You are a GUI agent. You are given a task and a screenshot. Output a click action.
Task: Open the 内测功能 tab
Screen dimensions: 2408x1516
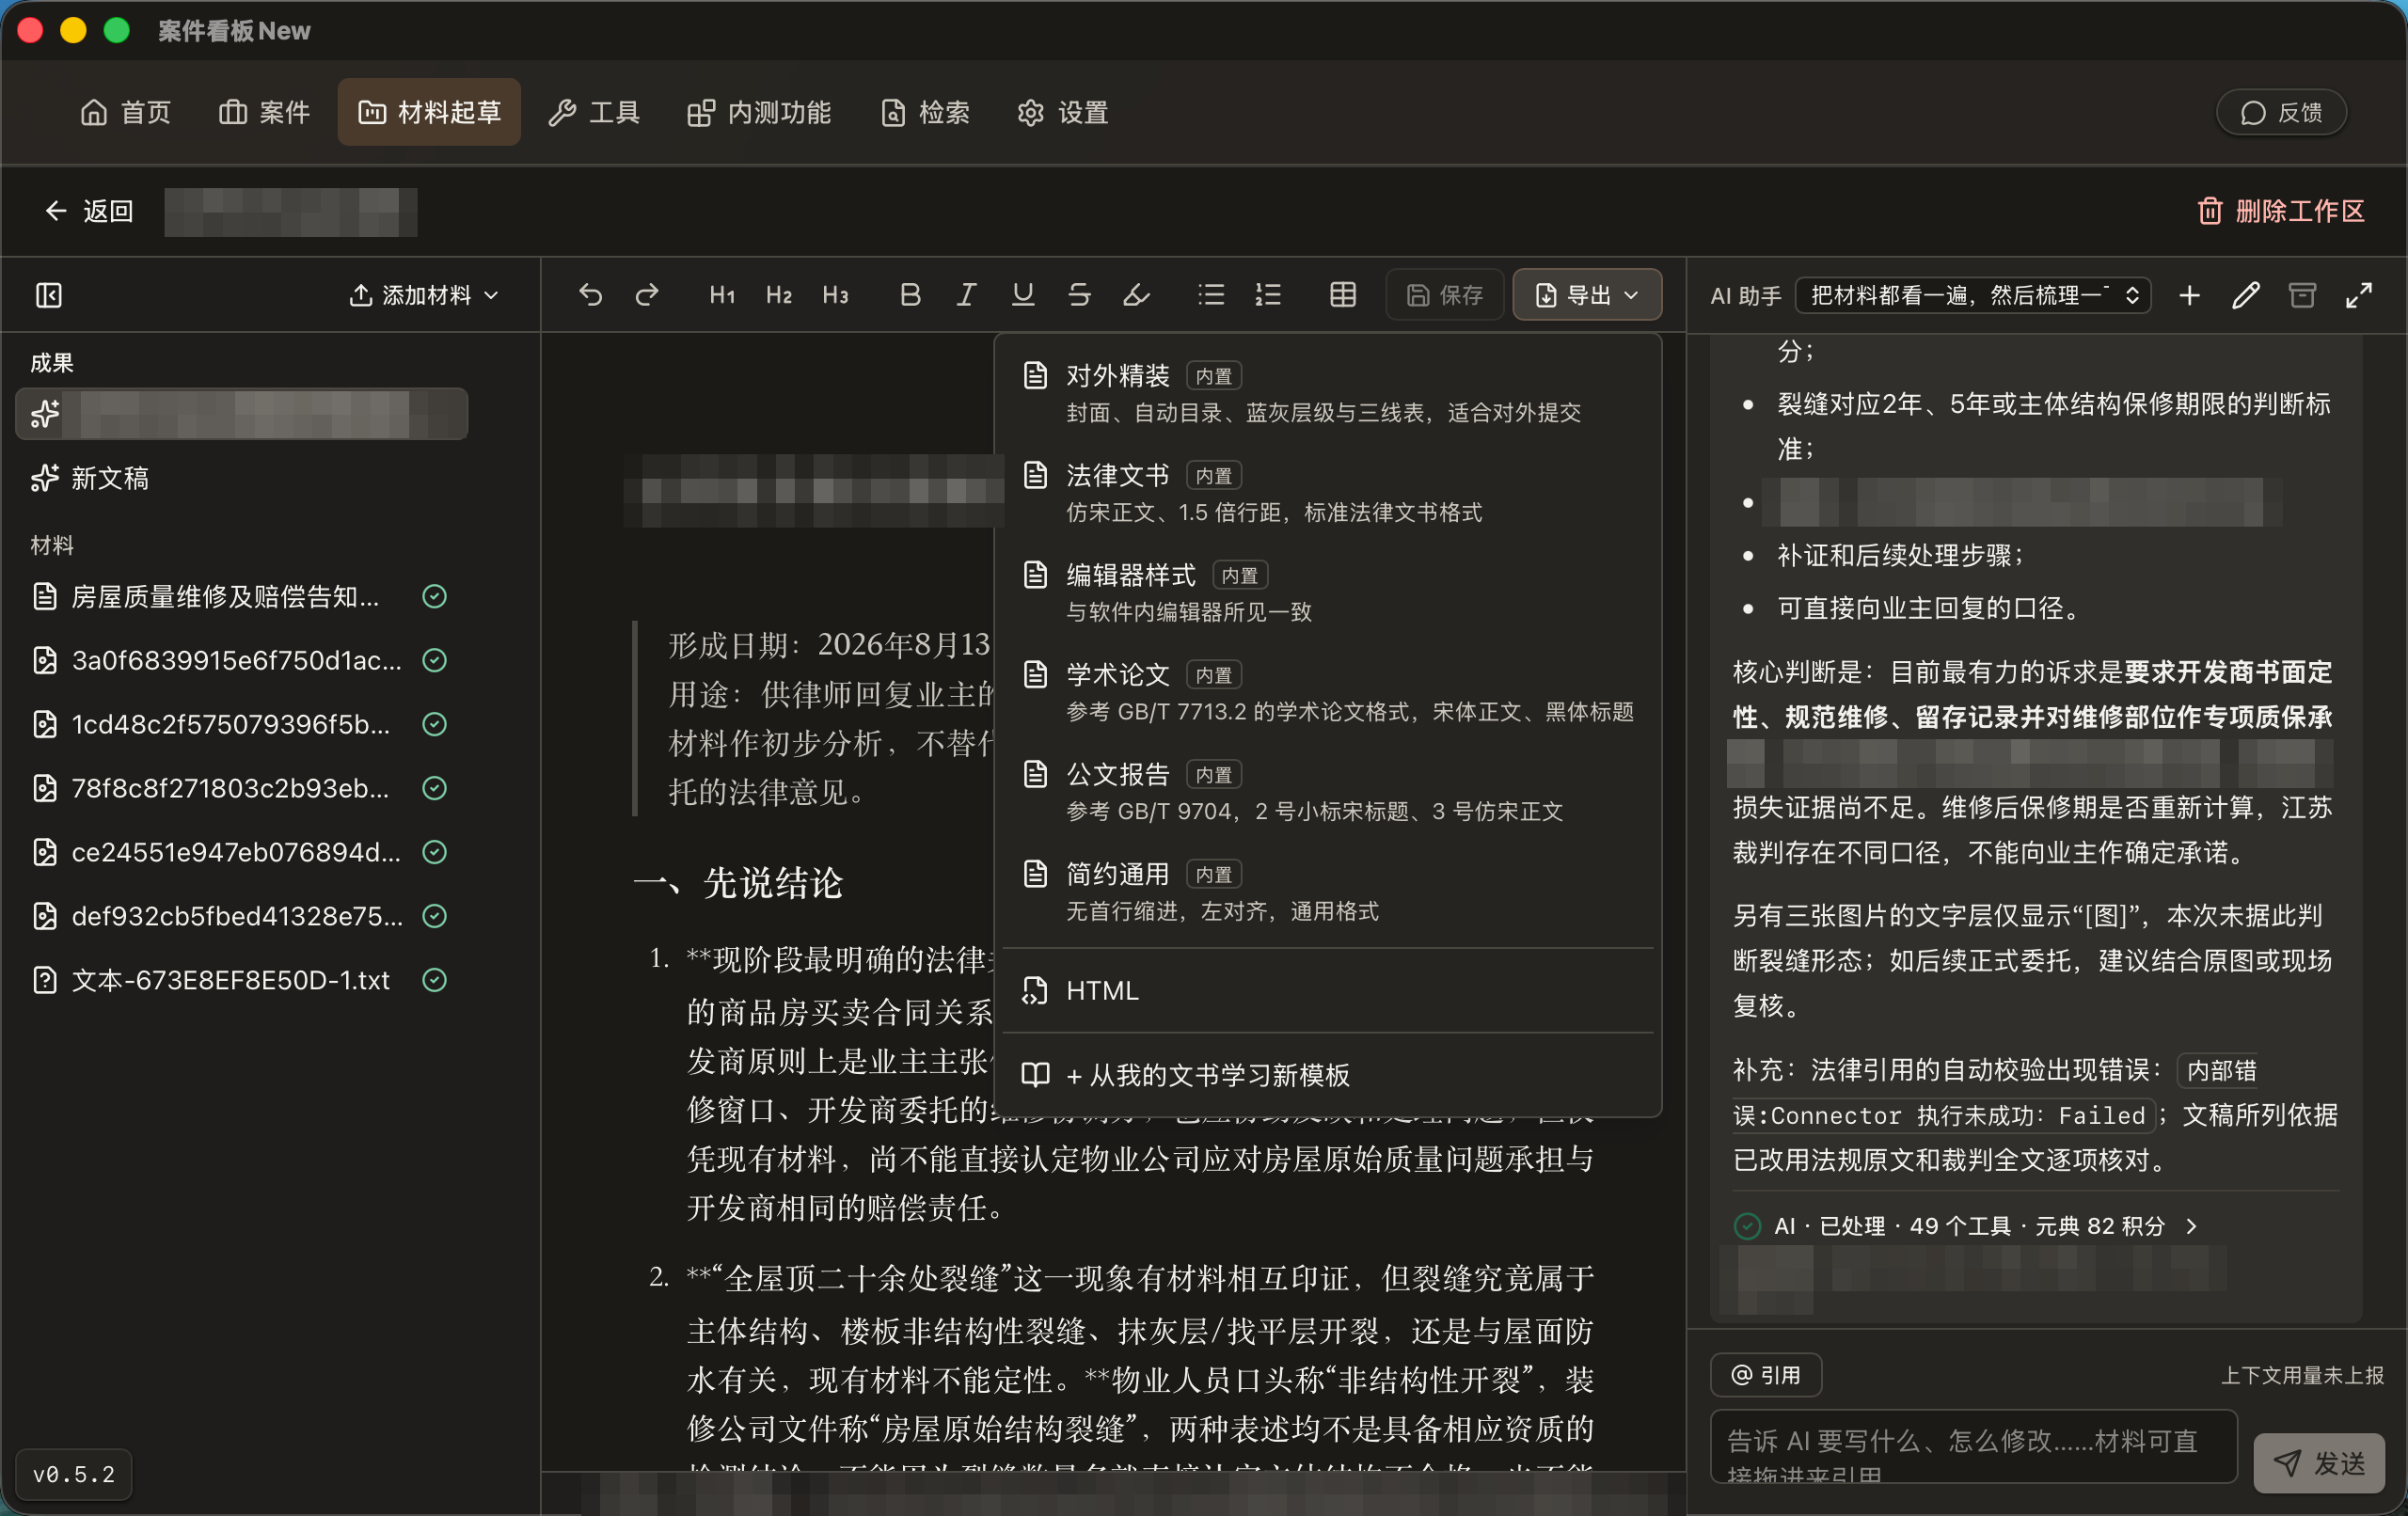[759, 112]
